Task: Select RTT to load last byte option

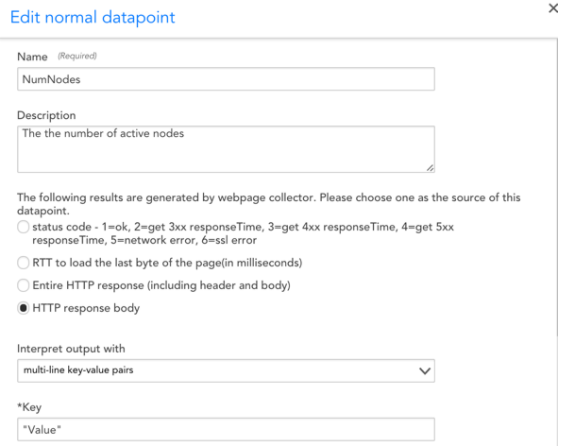Action: tap(23, 263)
